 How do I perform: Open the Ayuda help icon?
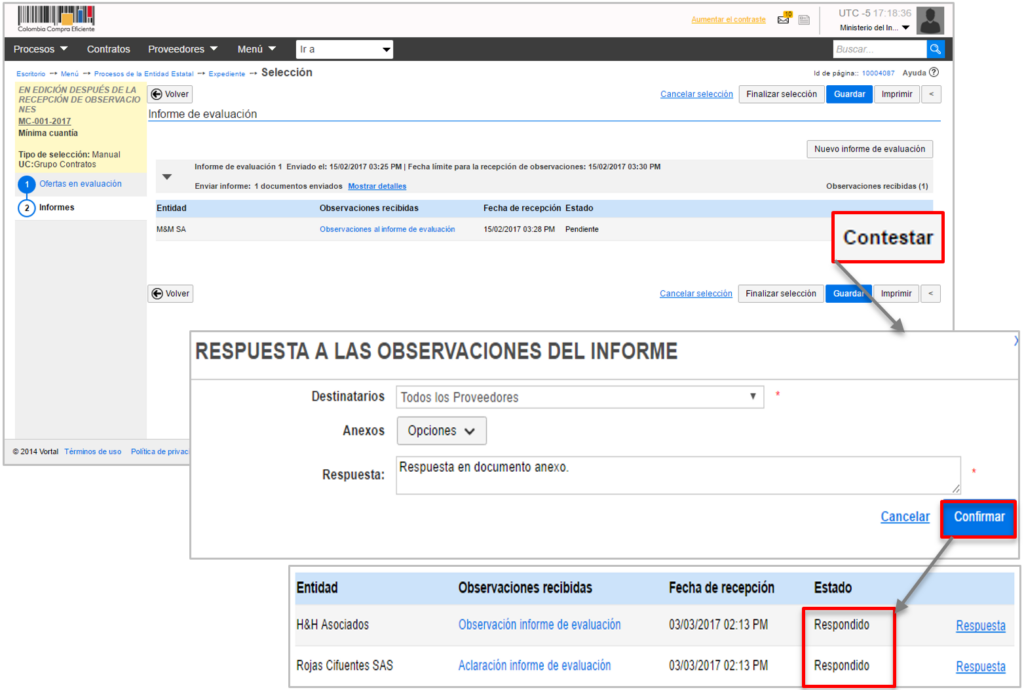933,73
